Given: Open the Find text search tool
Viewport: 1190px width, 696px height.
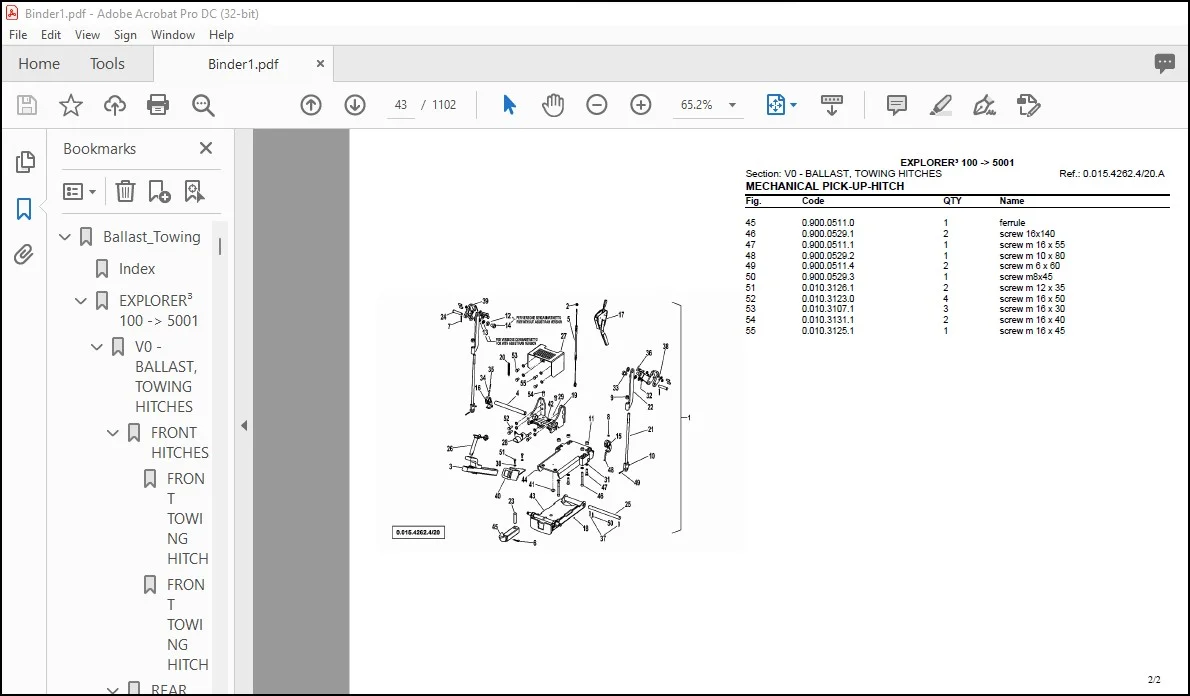Looking at the screenshot, I should (203, 105).
